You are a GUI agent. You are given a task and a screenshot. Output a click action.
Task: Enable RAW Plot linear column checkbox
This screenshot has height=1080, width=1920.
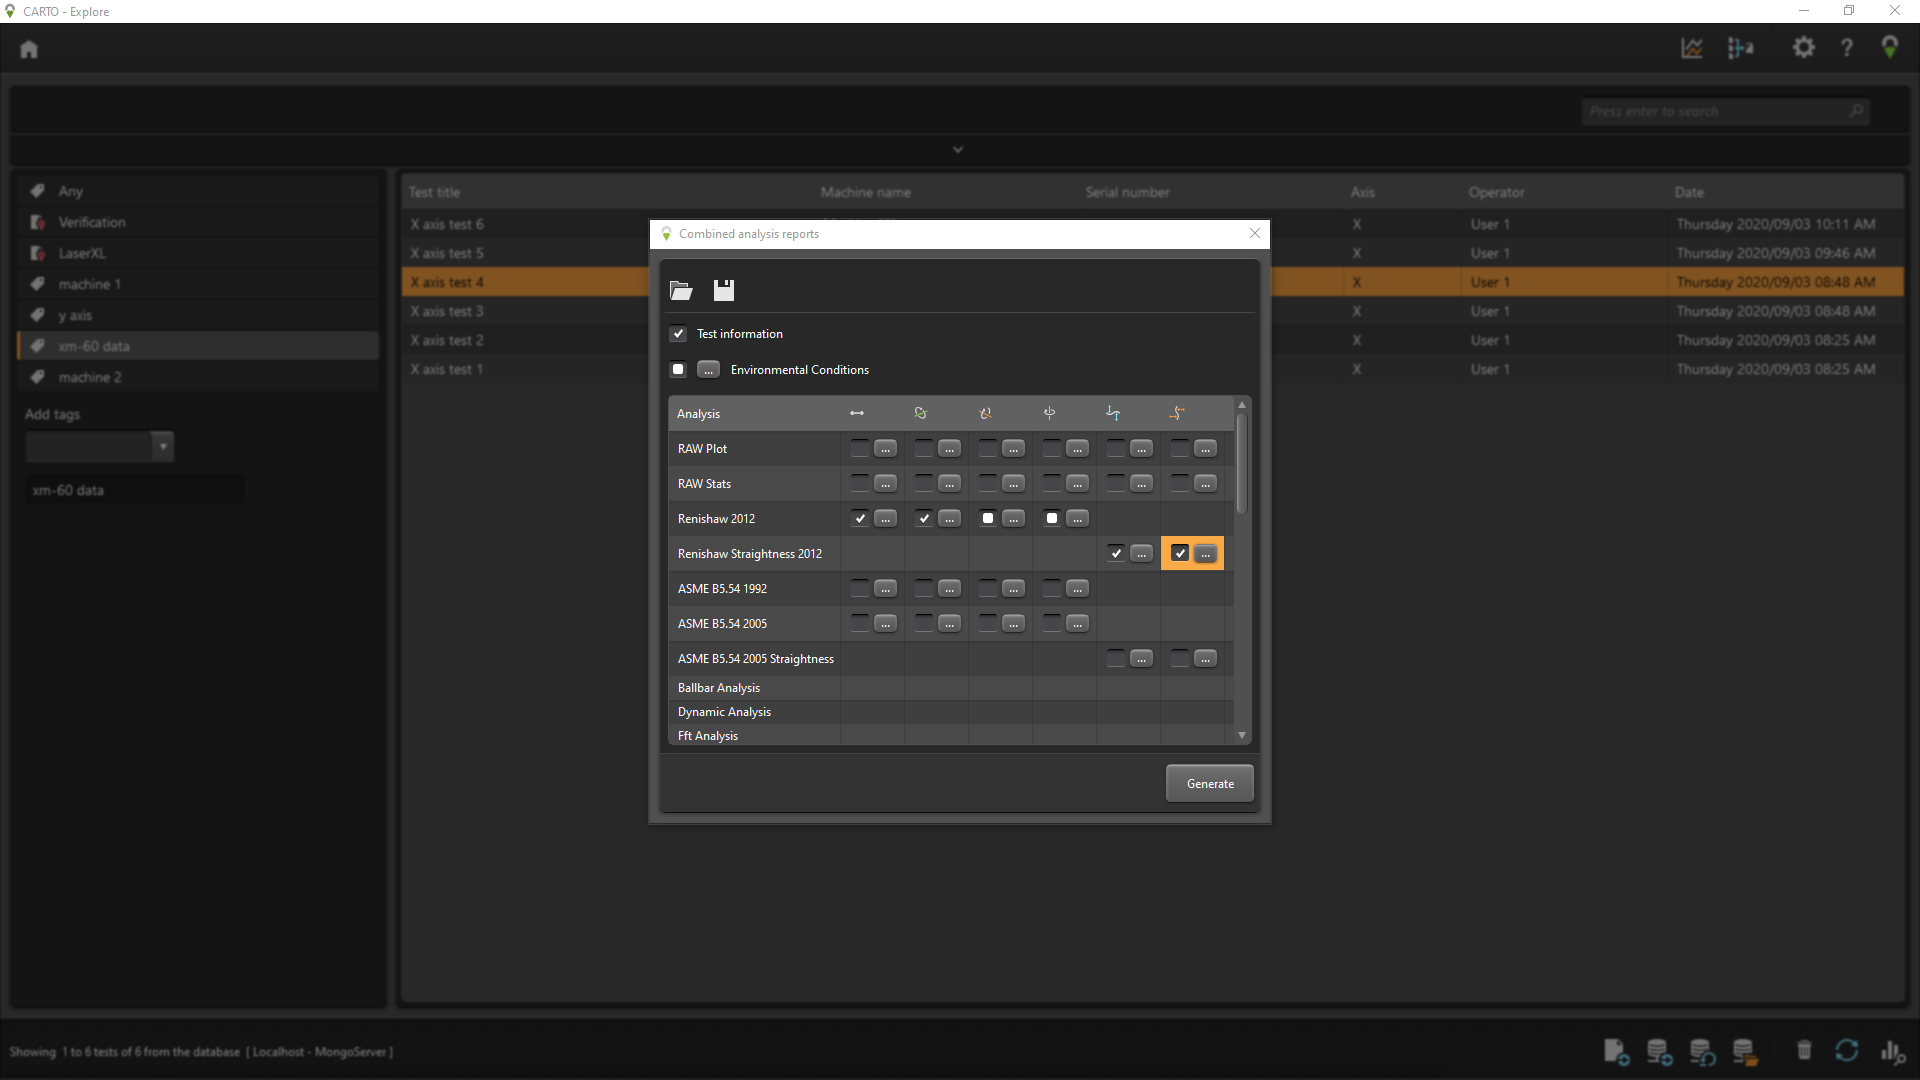click(x=859, y=449)
